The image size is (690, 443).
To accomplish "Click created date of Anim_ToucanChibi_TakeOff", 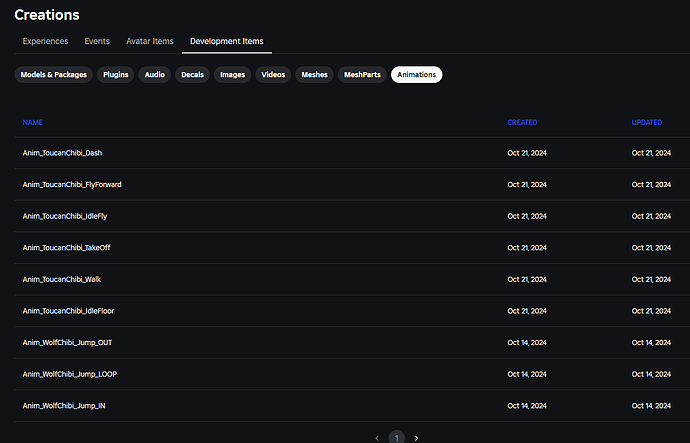I will point(527,248).
